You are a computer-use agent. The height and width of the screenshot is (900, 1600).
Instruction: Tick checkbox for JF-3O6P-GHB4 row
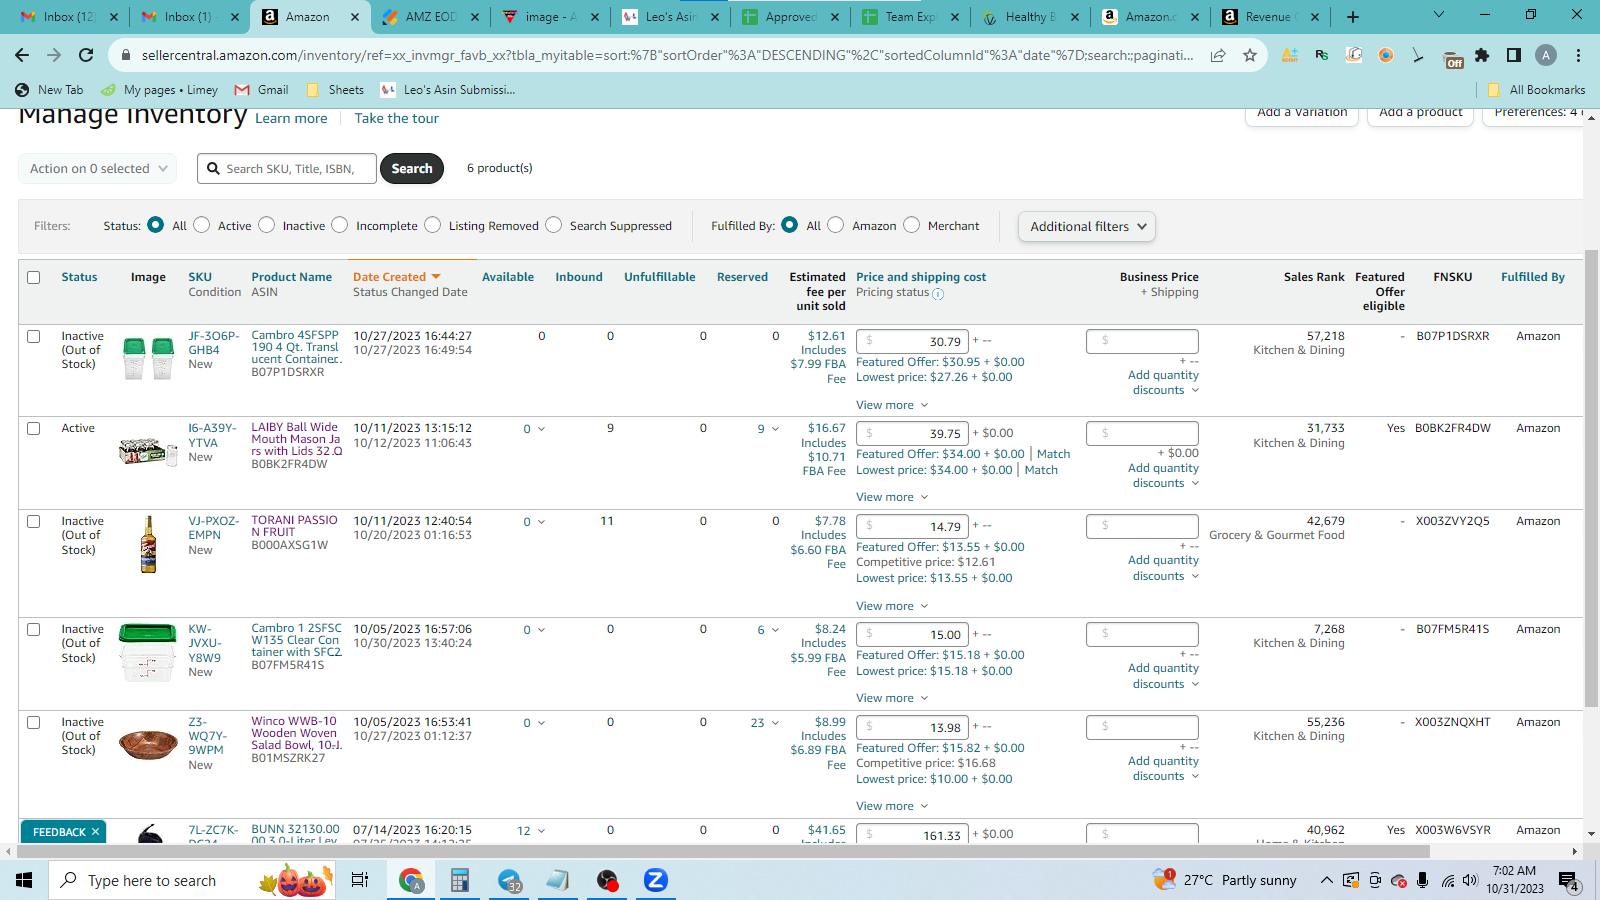[34, 336]
